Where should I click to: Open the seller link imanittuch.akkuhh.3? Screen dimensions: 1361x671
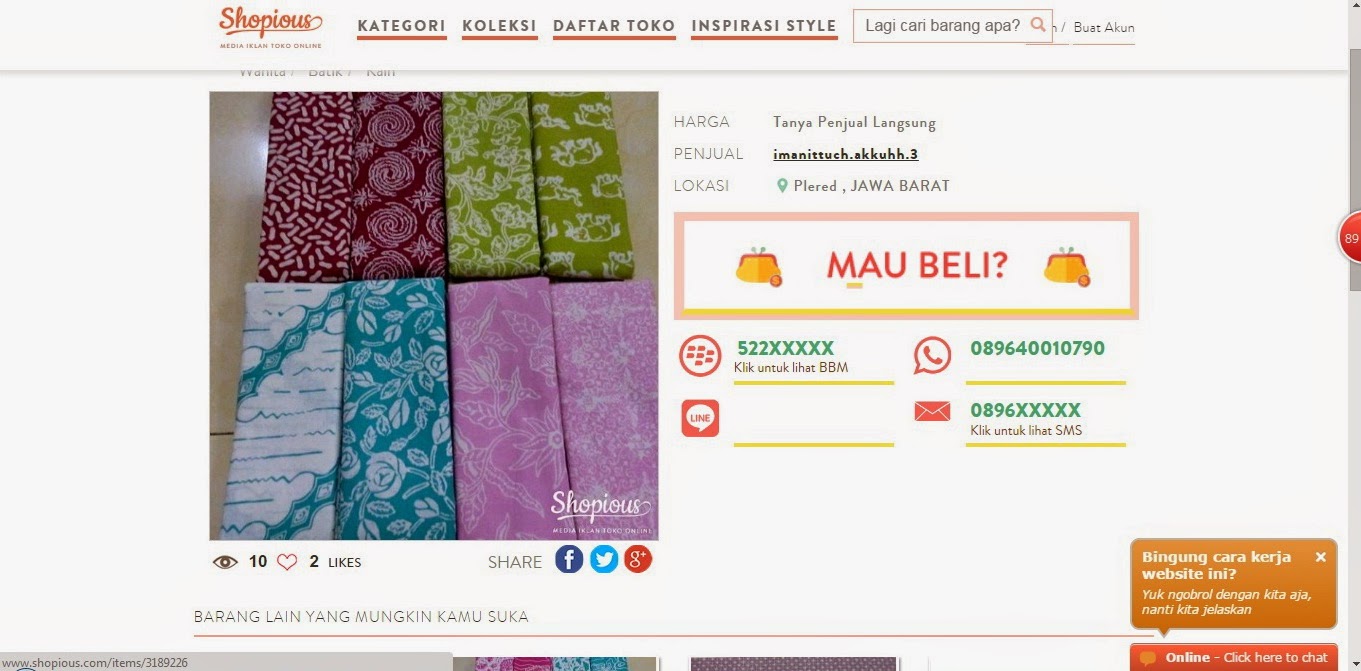(846, 154)
